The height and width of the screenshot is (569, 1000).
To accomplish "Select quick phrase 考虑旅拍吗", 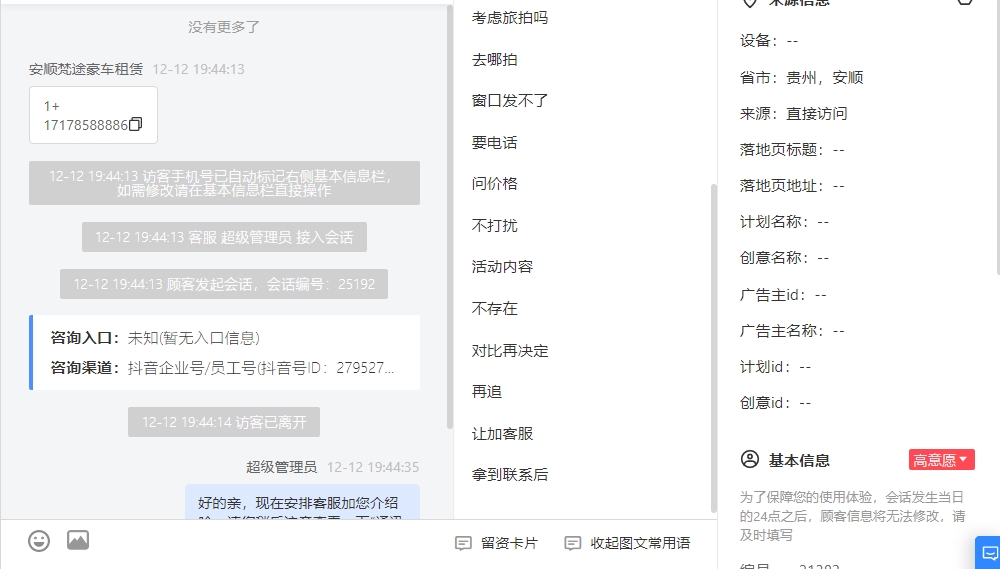I will point(510,18).
